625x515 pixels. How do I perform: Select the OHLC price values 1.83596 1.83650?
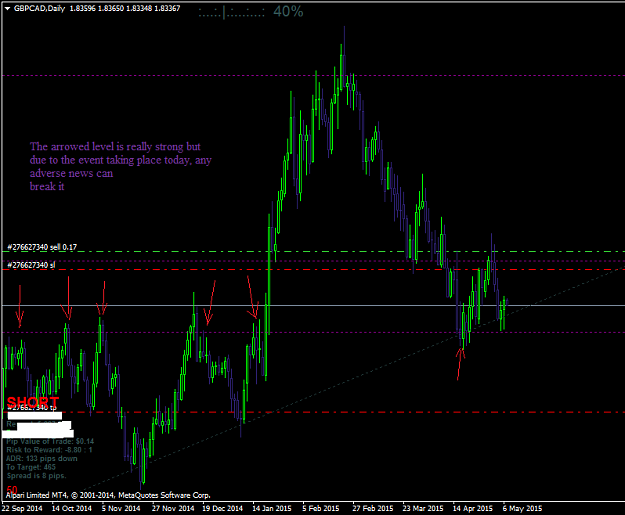pos(97,8)
